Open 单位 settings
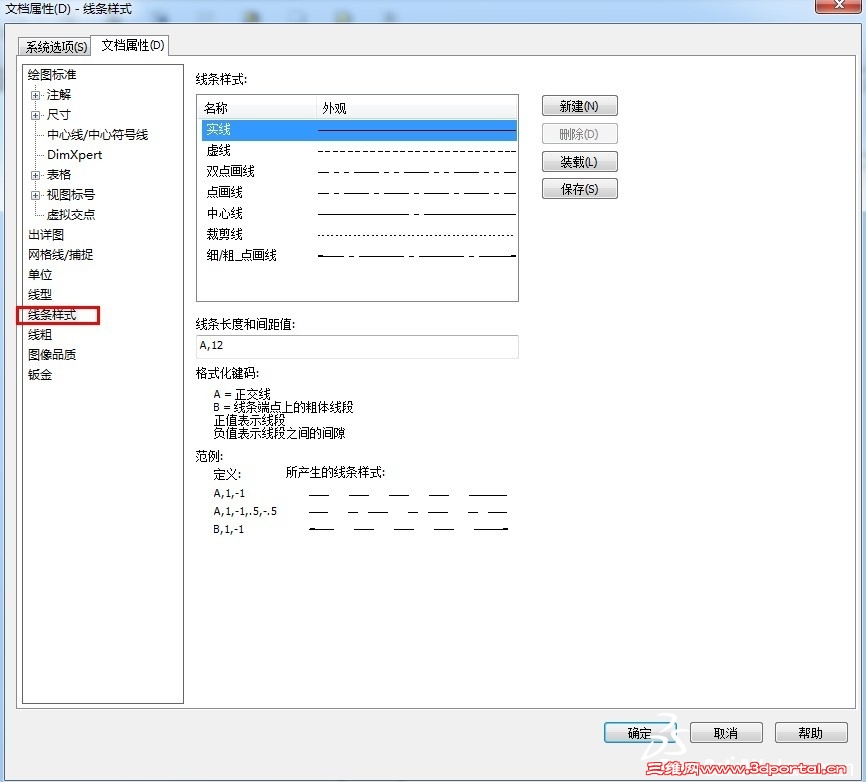 tap(40, 274)
